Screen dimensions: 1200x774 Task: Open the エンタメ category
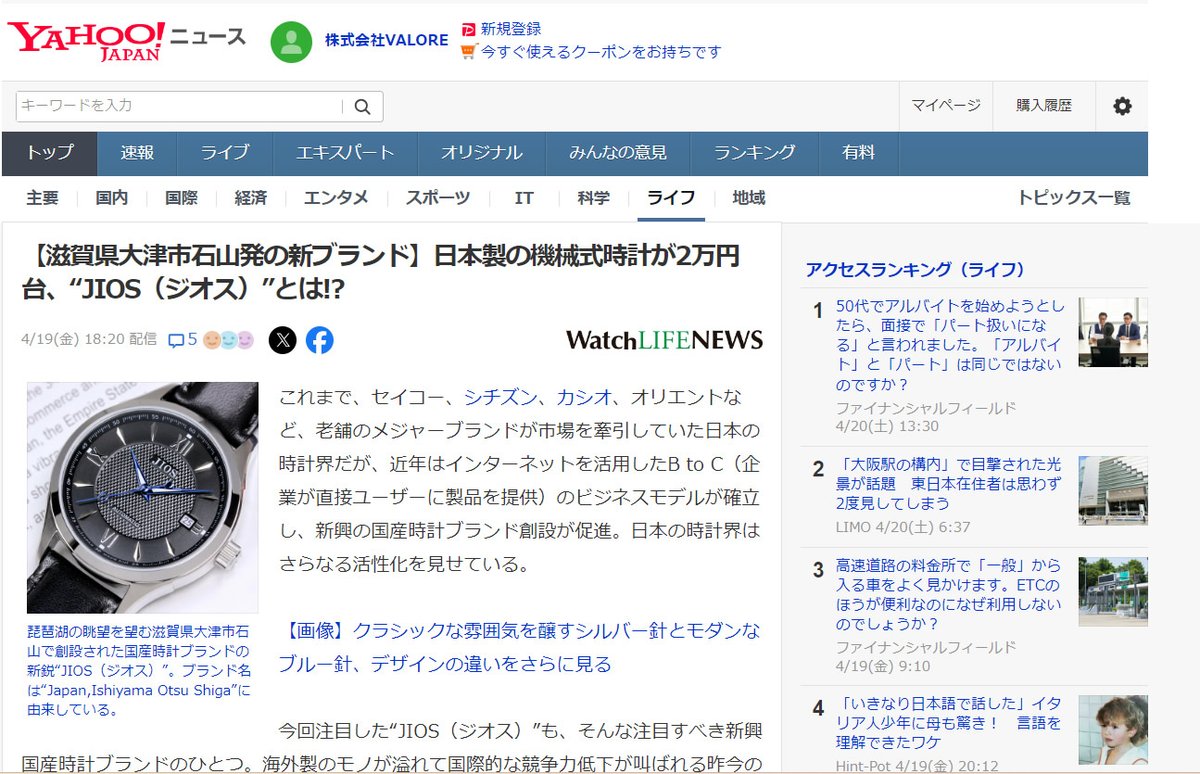coord(336,198)
